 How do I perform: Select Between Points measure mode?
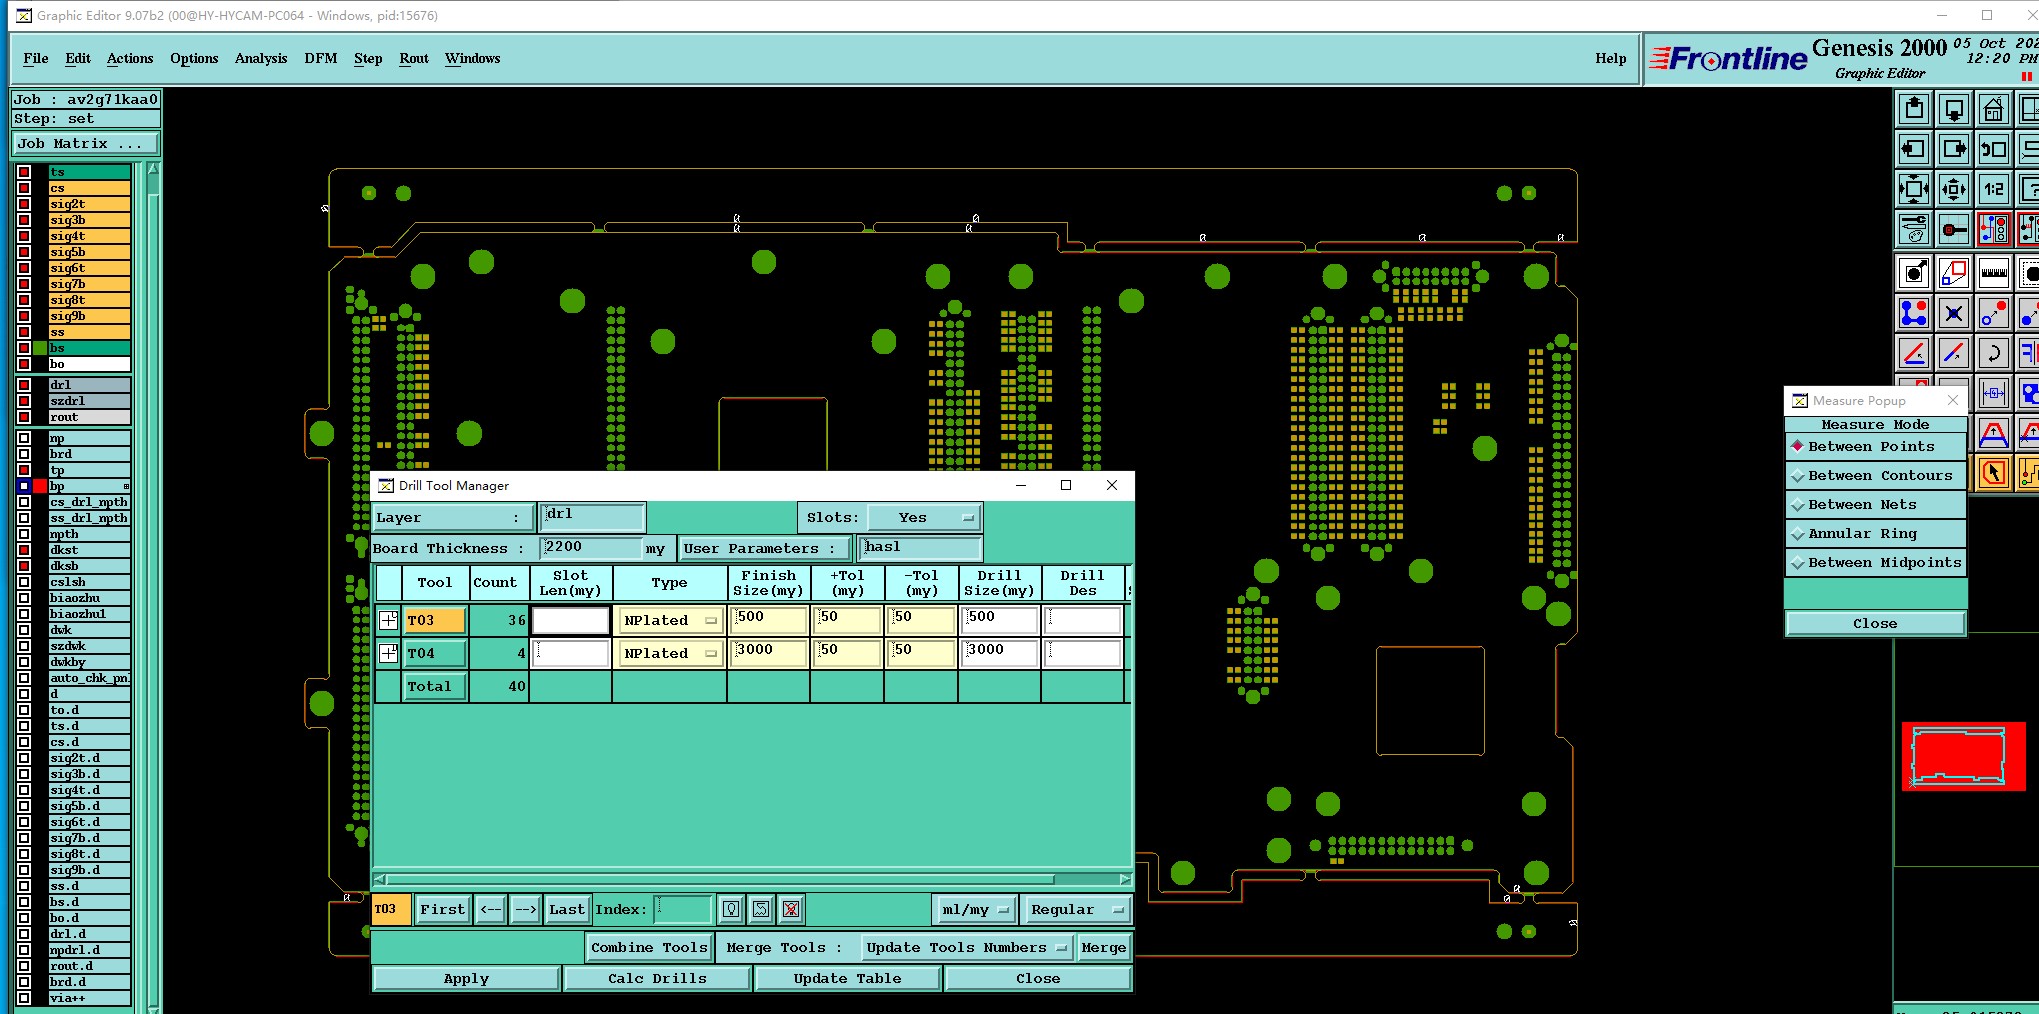point(1875,447)
